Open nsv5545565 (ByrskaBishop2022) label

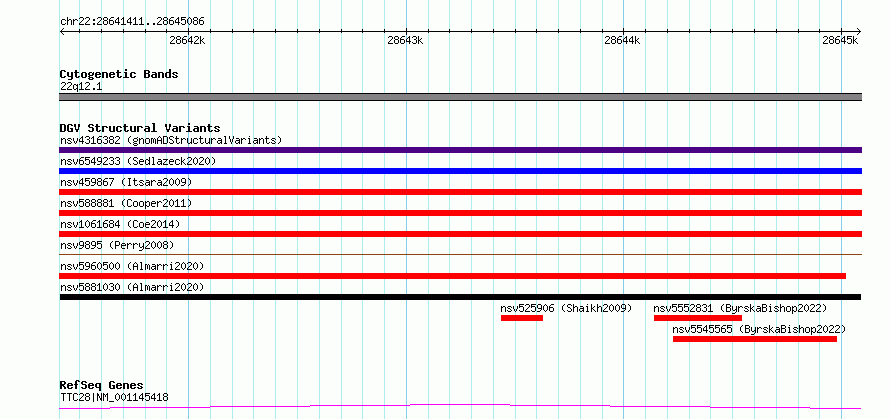click(x=759, y=329)
